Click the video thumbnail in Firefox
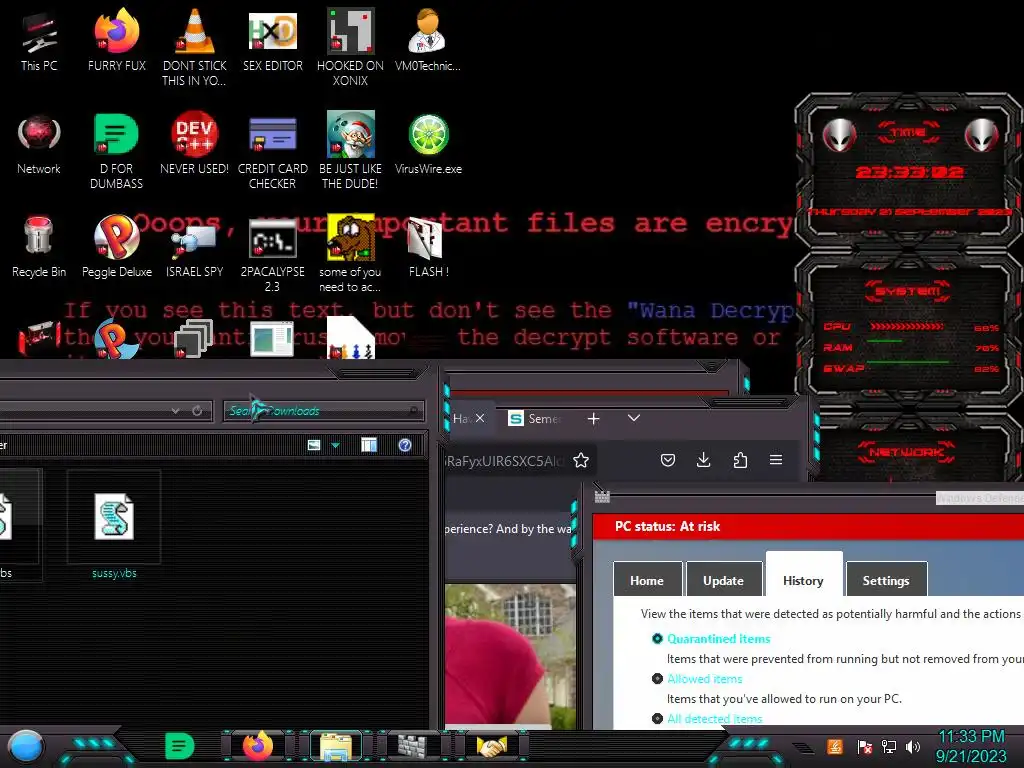Image resolution: width=1024 pixels, height=768 pixels. [x=511, y=656]
